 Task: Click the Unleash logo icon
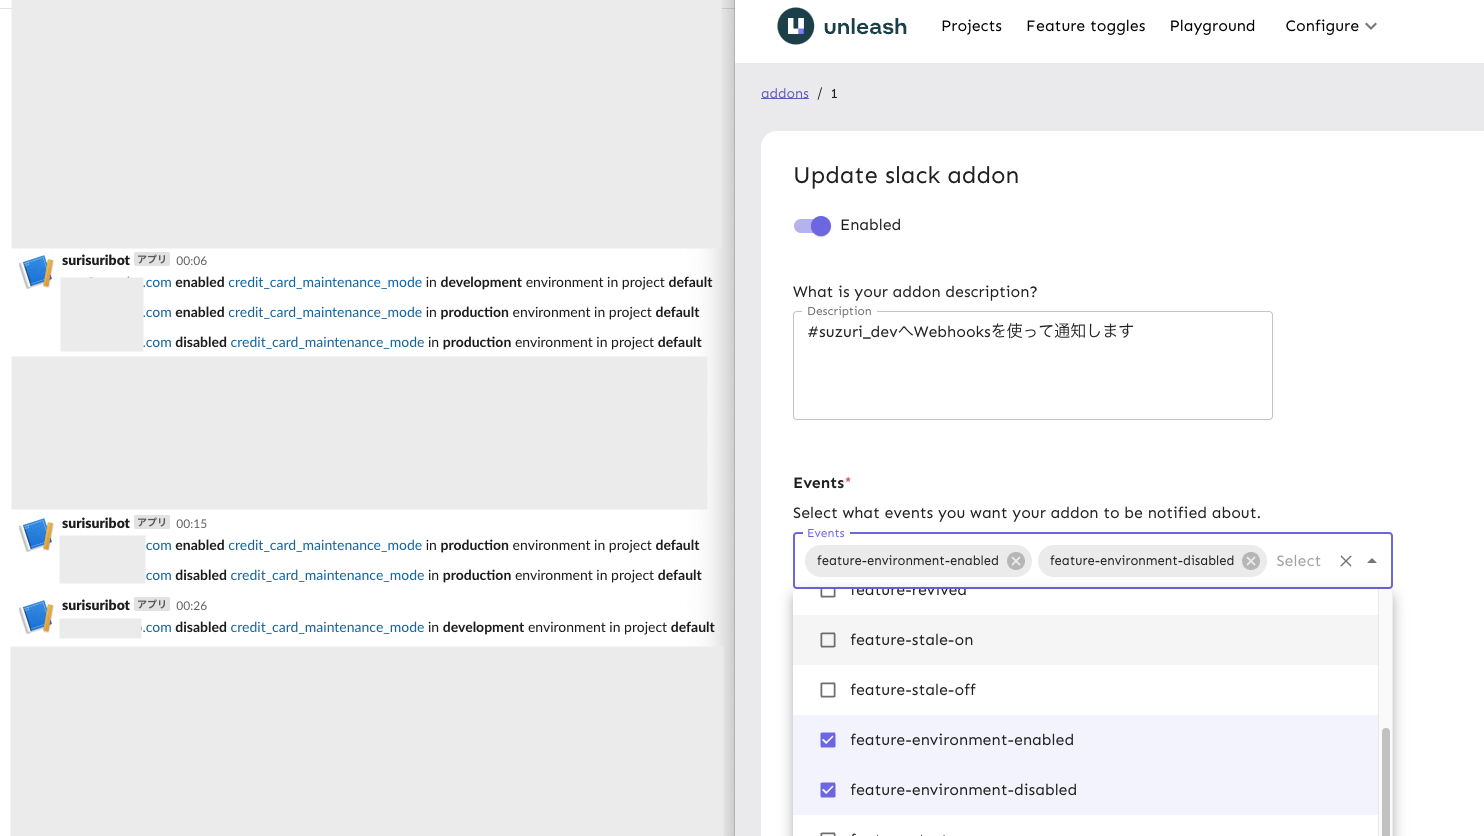(794, 27)
